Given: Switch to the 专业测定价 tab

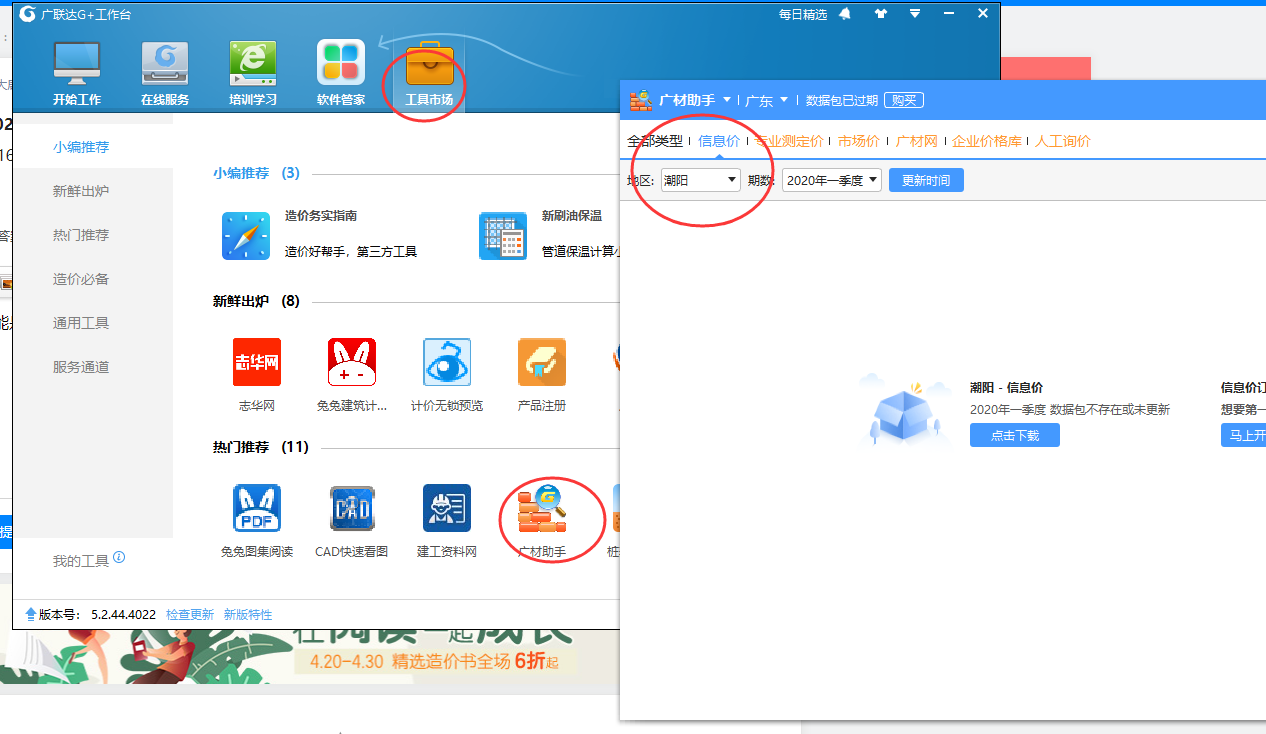Looking at the screenshot, I should 789,141.
